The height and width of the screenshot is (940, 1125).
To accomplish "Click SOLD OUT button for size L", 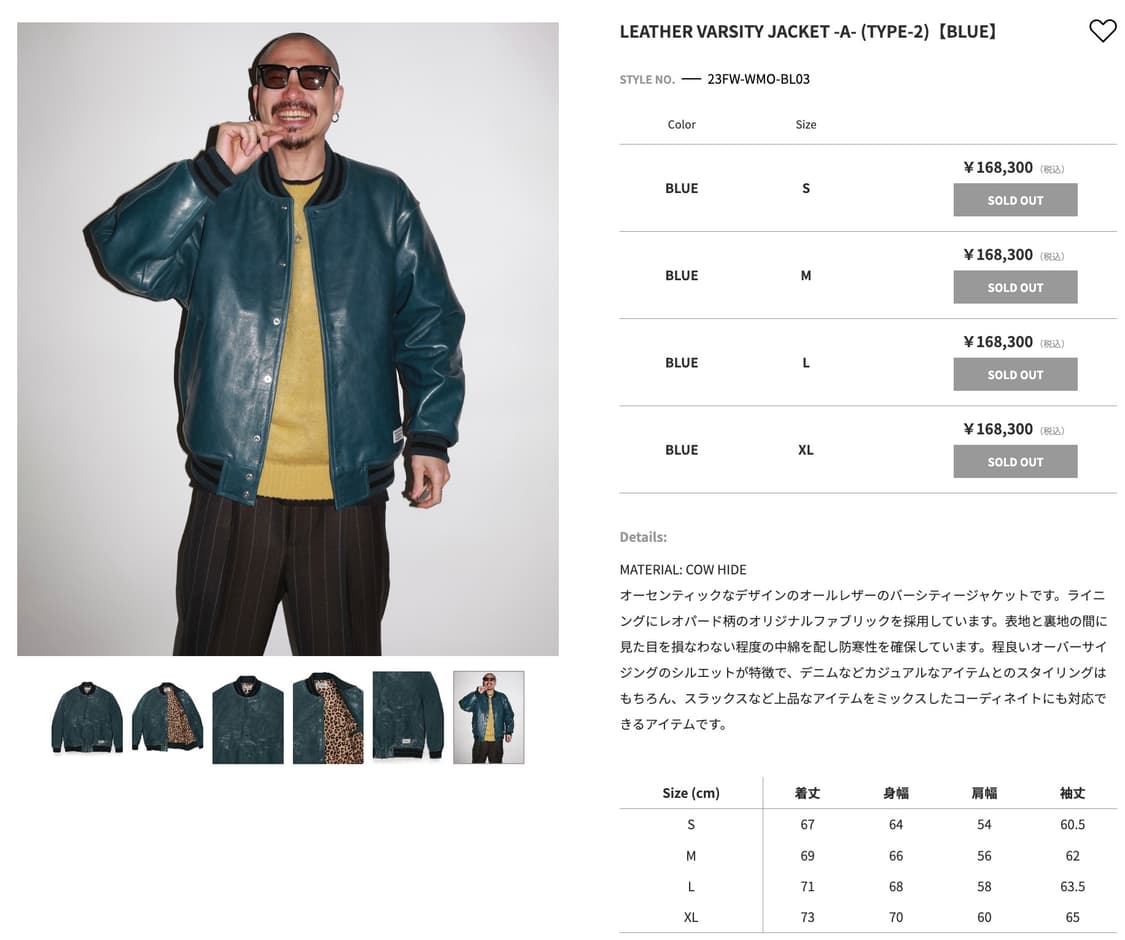I will tap(1015, 374).
